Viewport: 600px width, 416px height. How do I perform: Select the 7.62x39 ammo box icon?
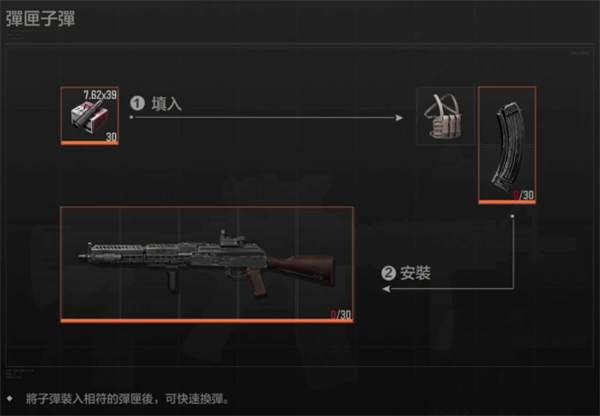coord(89,117)
